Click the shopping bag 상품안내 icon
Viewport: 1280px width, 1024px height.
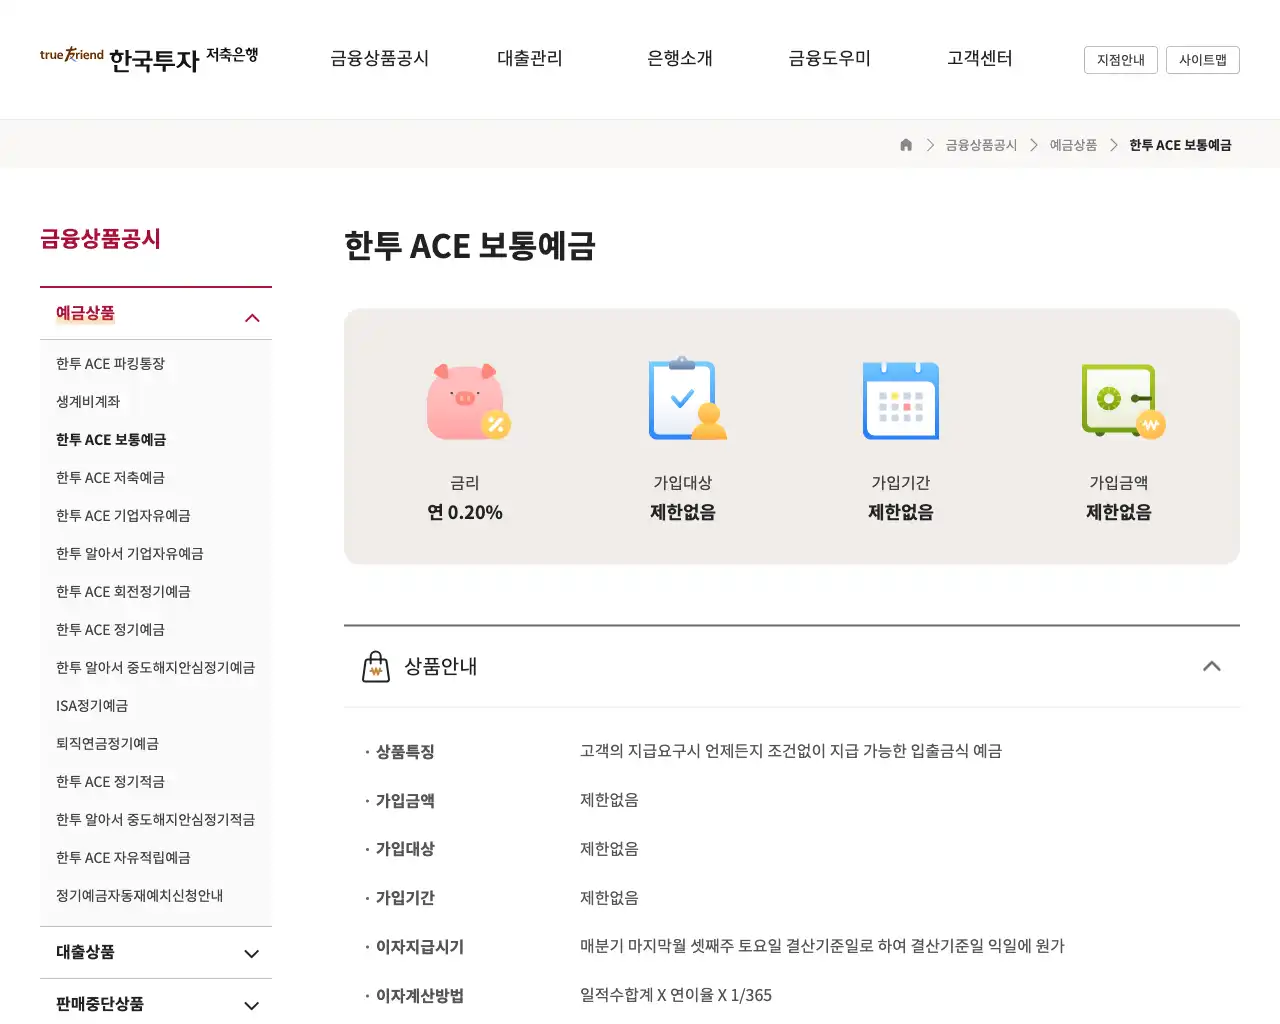coord(376,667)
